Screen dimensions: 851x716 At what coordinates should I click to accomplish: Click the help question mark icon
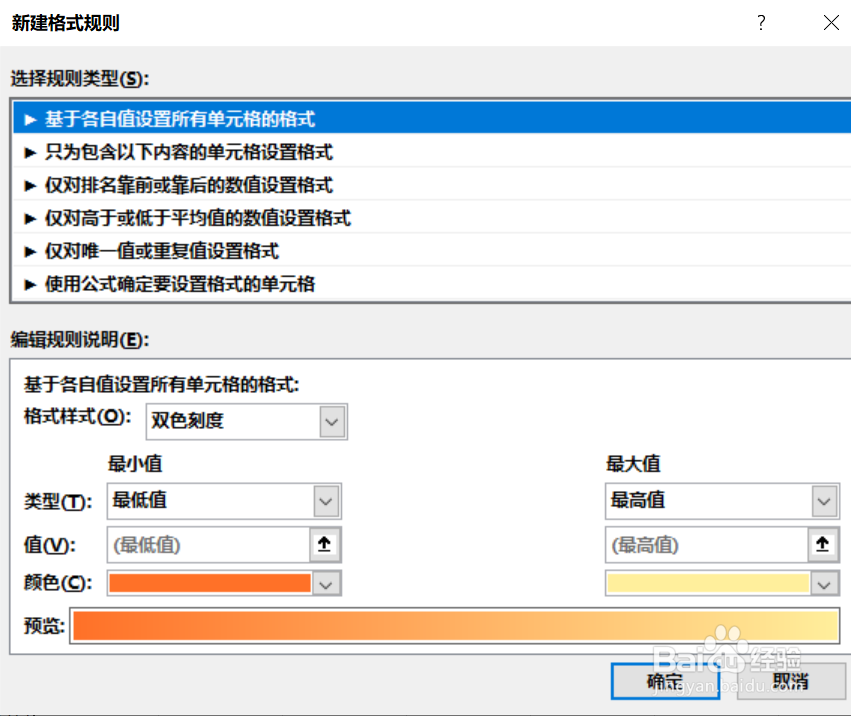pos(761,23)
